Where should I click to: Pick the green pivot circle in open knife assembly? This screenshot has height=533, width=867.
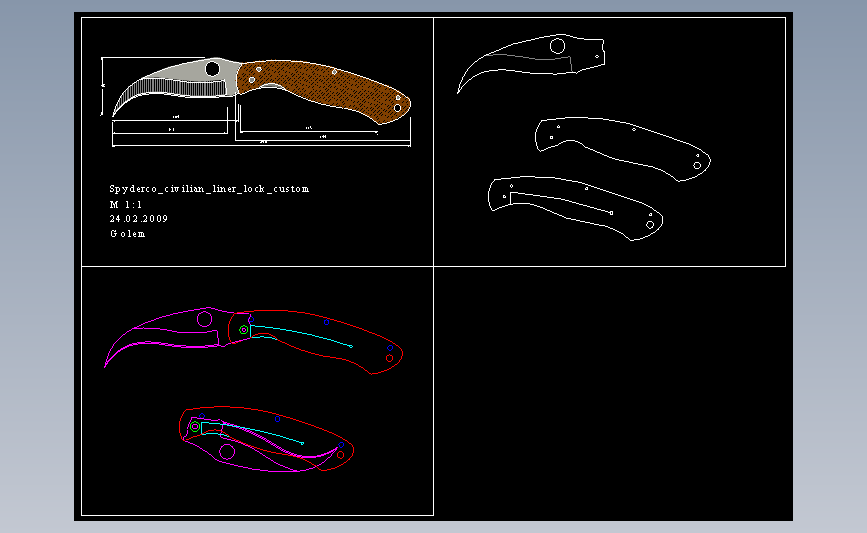[243, 330]
